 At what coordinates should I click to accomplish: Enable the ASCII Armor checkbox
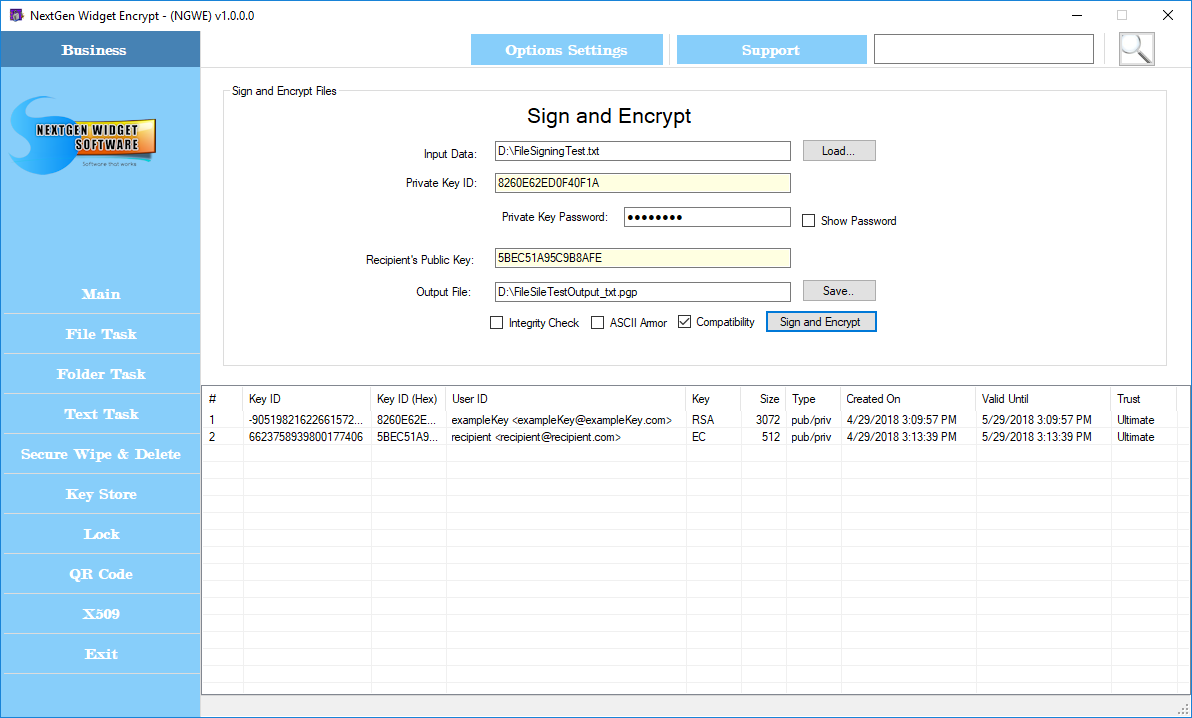[598, 322]
